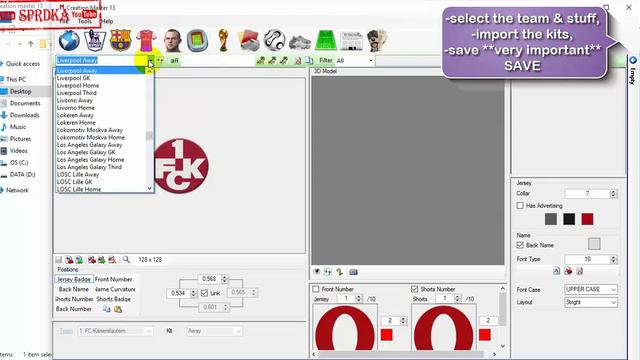
Task: Select the Jersey Badge position option
Action: pos(74,279)
